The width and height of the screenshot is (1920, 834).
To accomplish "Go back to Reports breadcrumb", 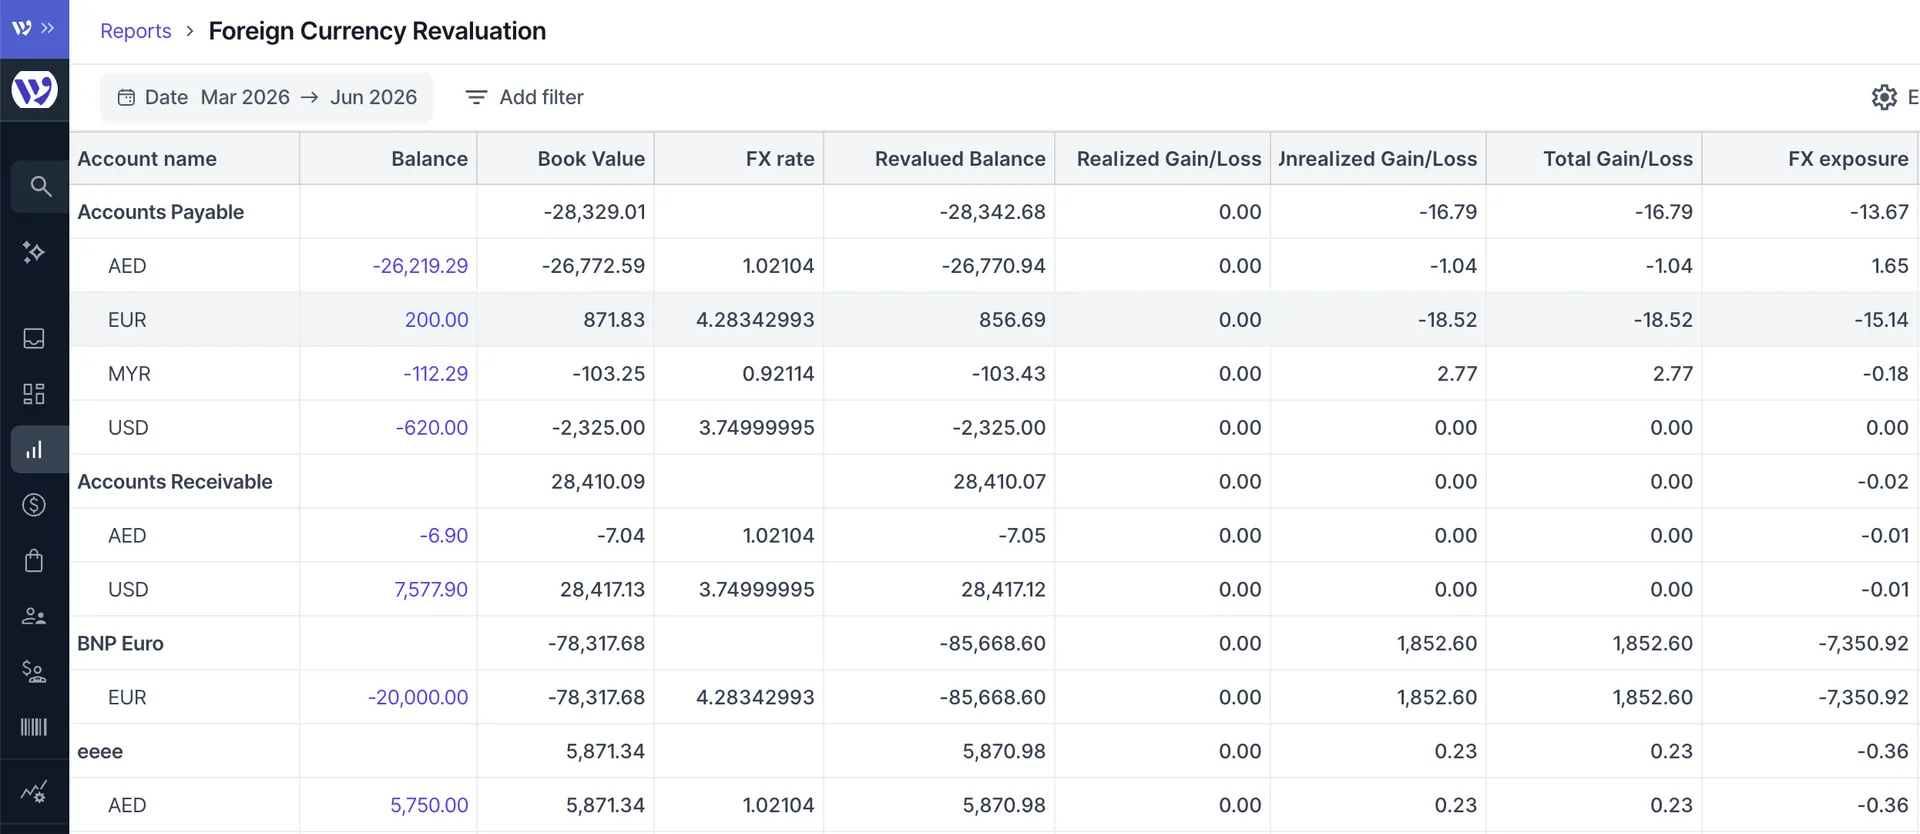I will click(136, 31).
